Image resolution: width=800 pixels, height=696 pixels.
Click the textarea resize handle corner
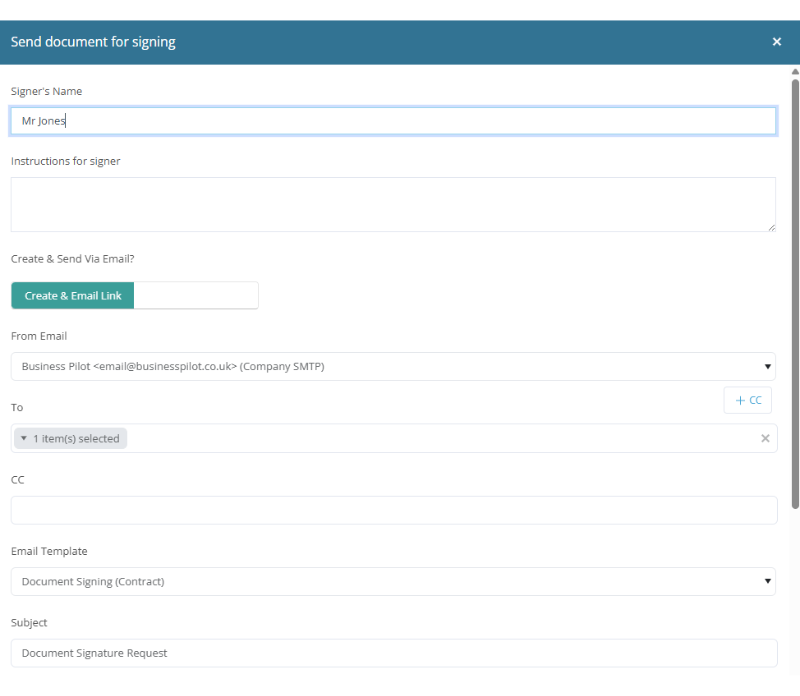tap(771, 228)
